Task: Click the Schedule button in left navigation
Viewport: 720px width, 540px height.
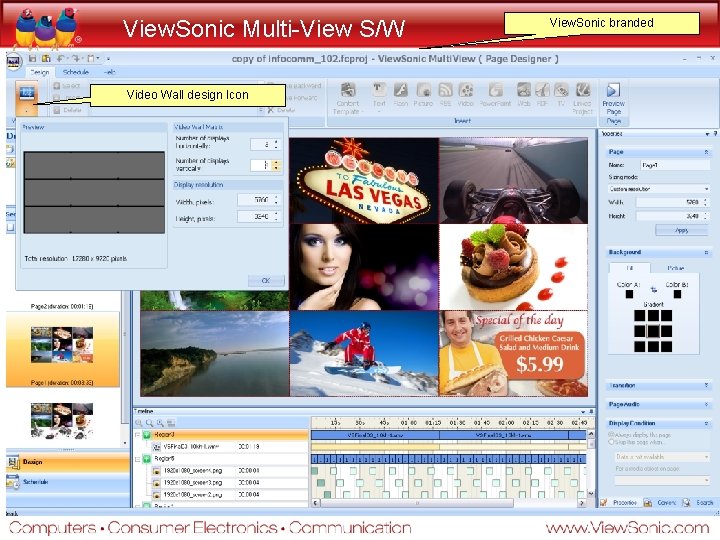Action: coord(68,482)
